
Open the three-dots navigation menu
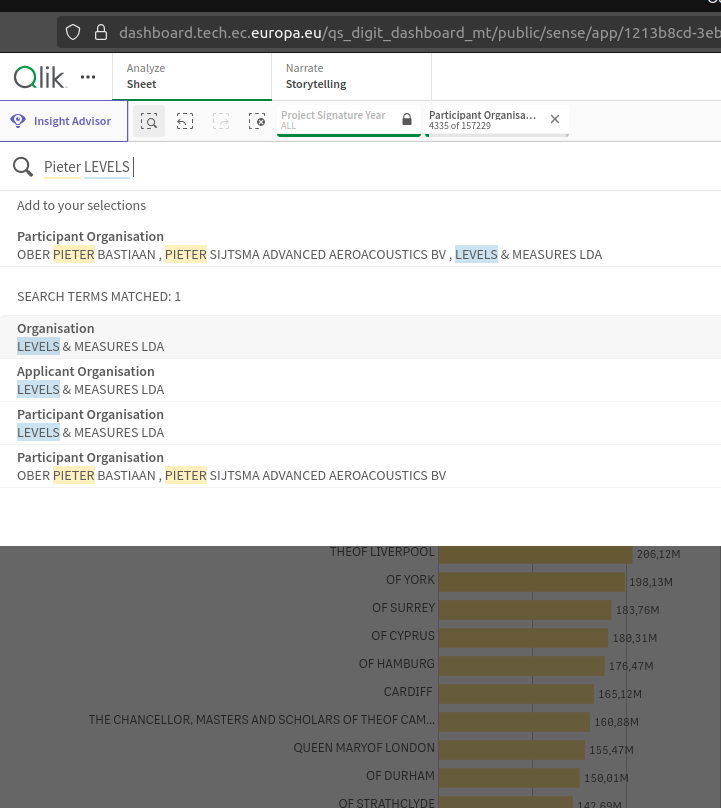coord(88,77)
